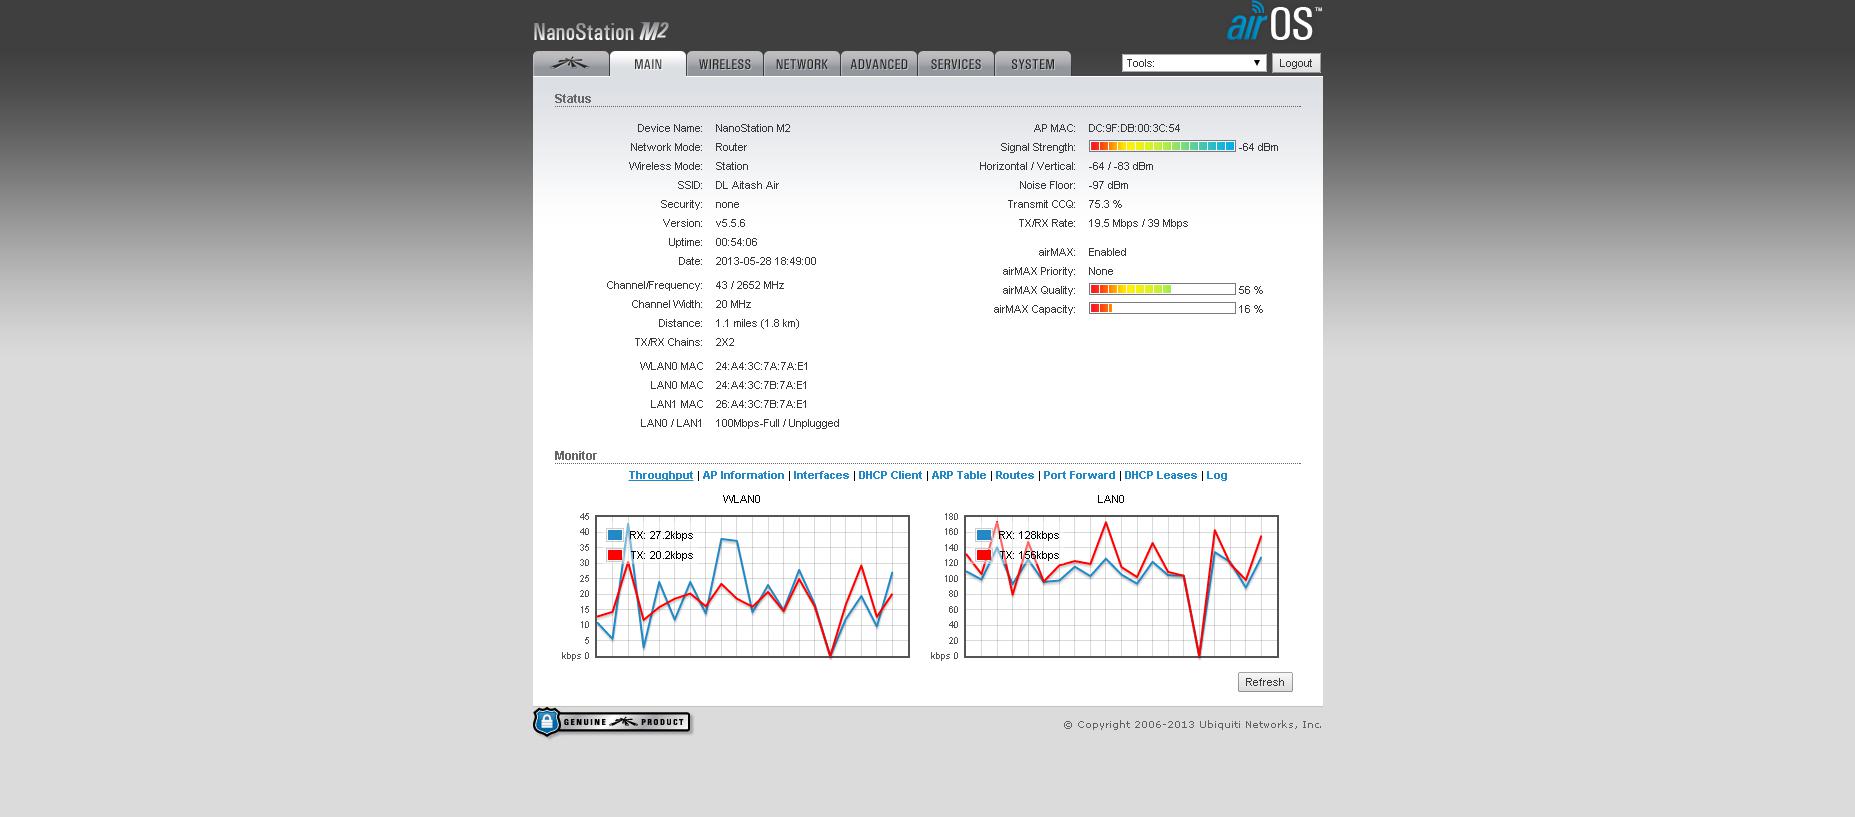The image size is (1855, 817).
Task: Go to the ADVANCED tab
Action: (x=879, y=63)
